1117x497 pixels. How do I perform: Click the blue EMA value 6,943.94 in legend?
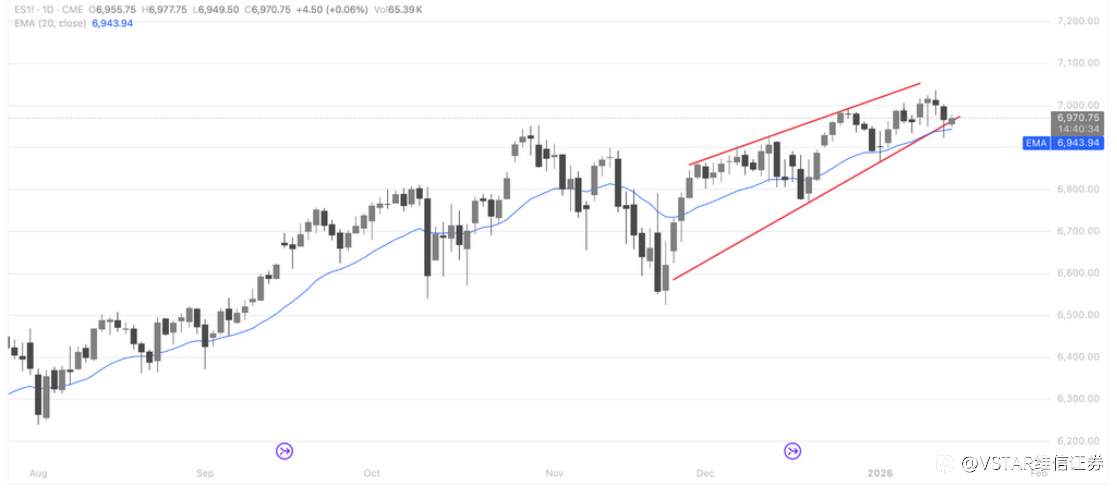pyautogui.click(x=112, y=22)
